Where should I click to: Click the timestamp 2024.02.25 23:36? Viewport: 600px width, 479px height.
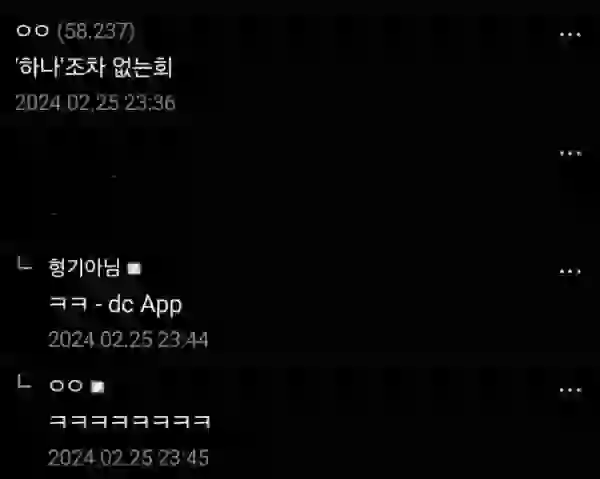[95, 103]
